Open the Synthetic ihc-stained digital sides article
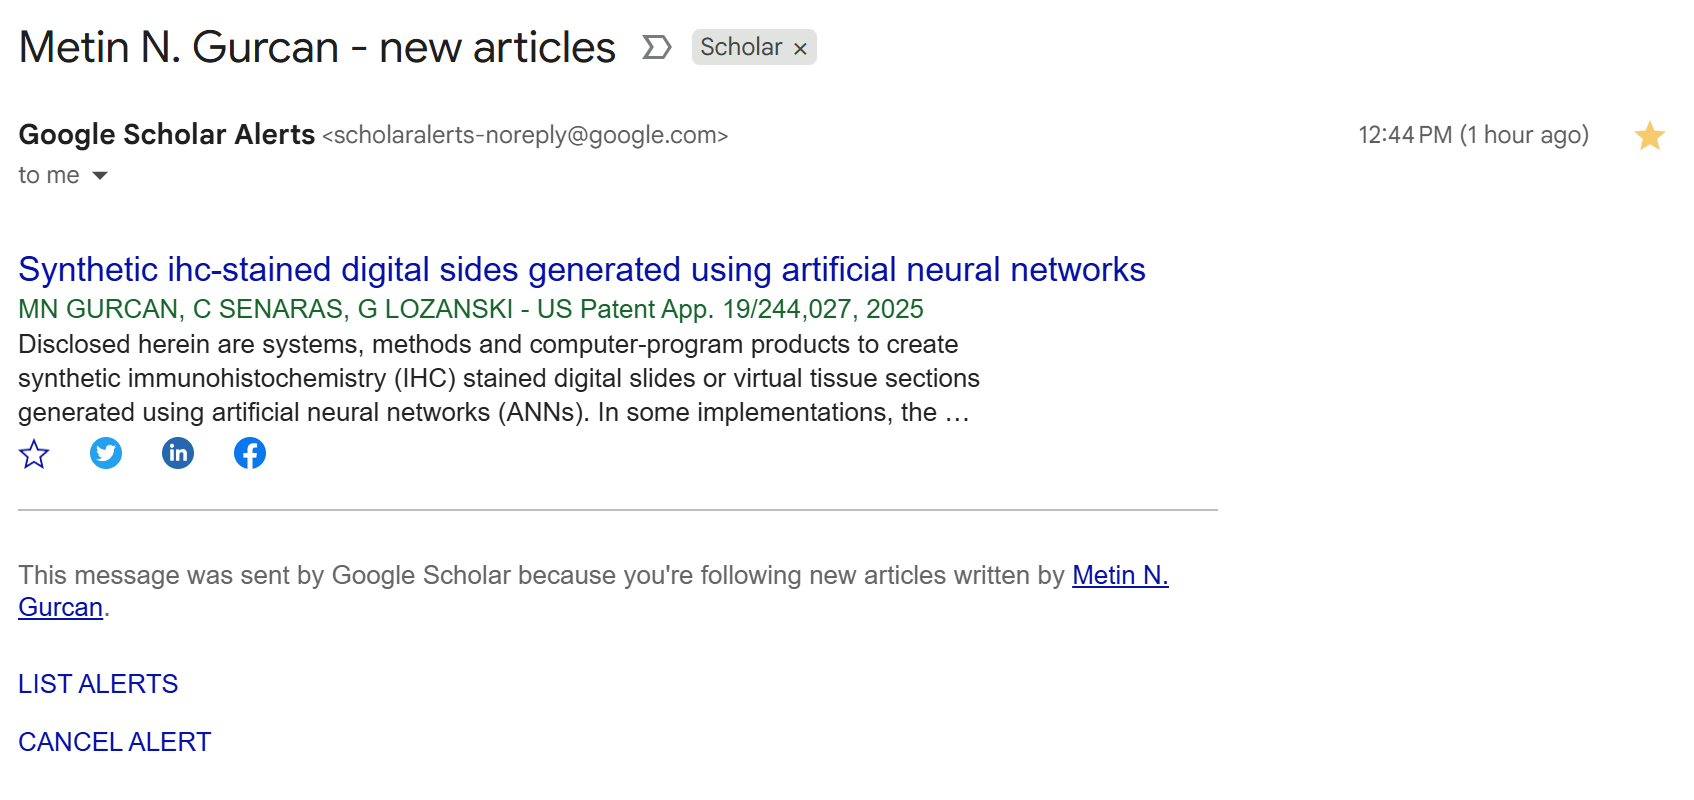This screenshot has height=800, width=1694. pos(581,269)
